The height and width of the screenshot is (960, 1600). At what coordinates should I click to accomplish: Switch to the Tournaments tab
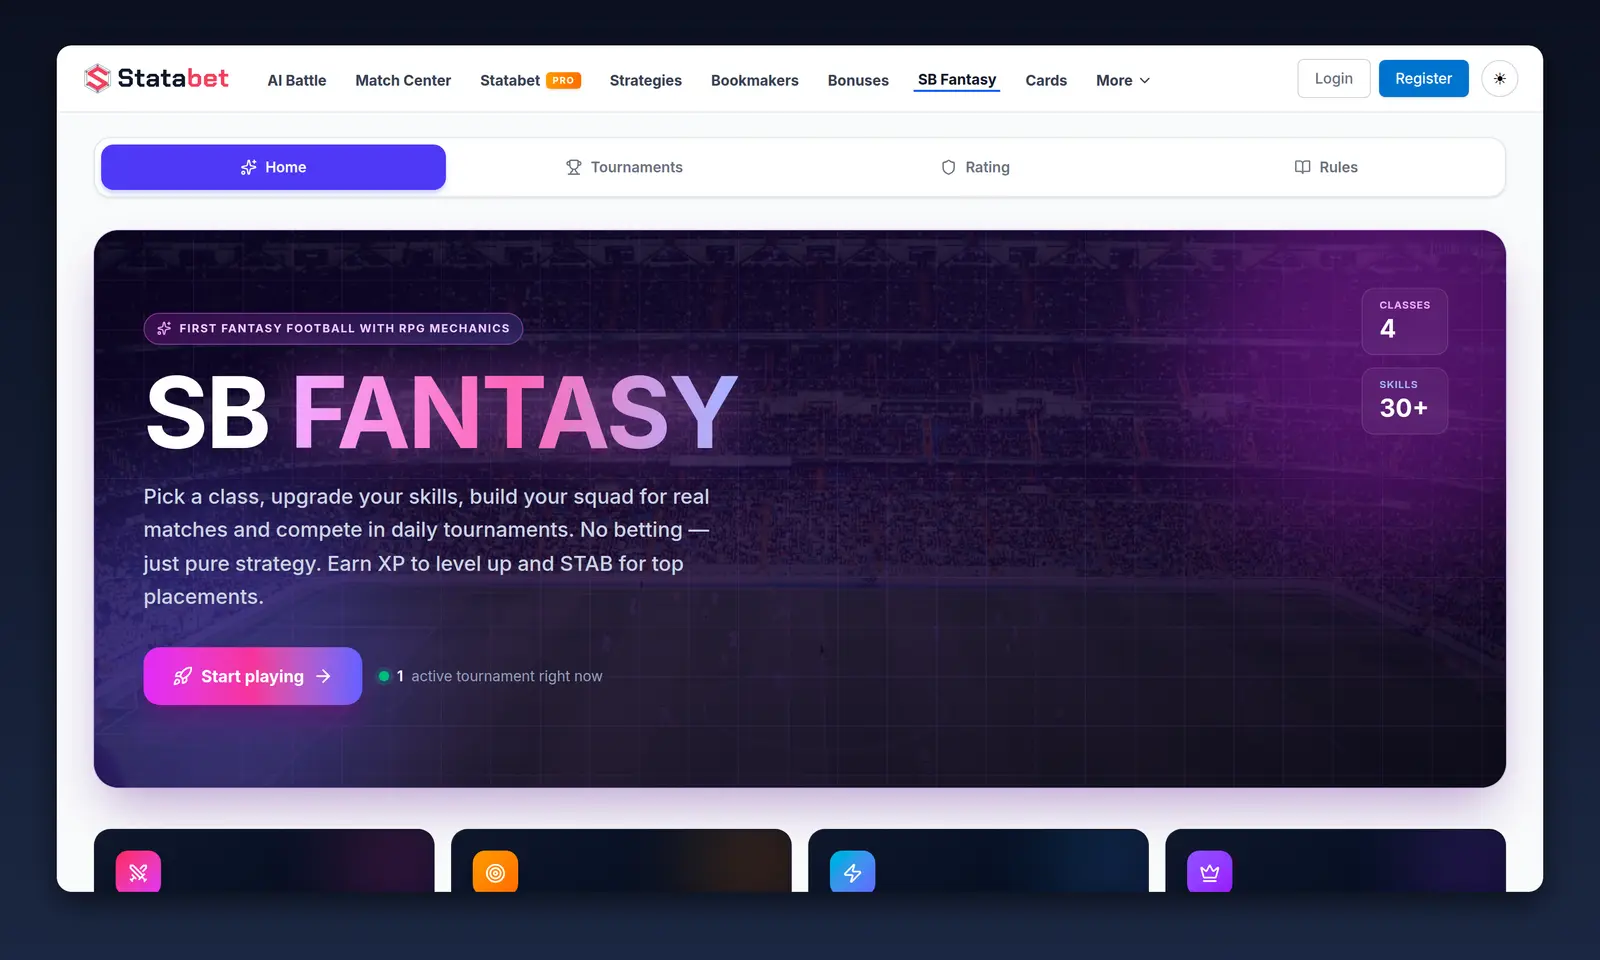(x=624, y=167)
